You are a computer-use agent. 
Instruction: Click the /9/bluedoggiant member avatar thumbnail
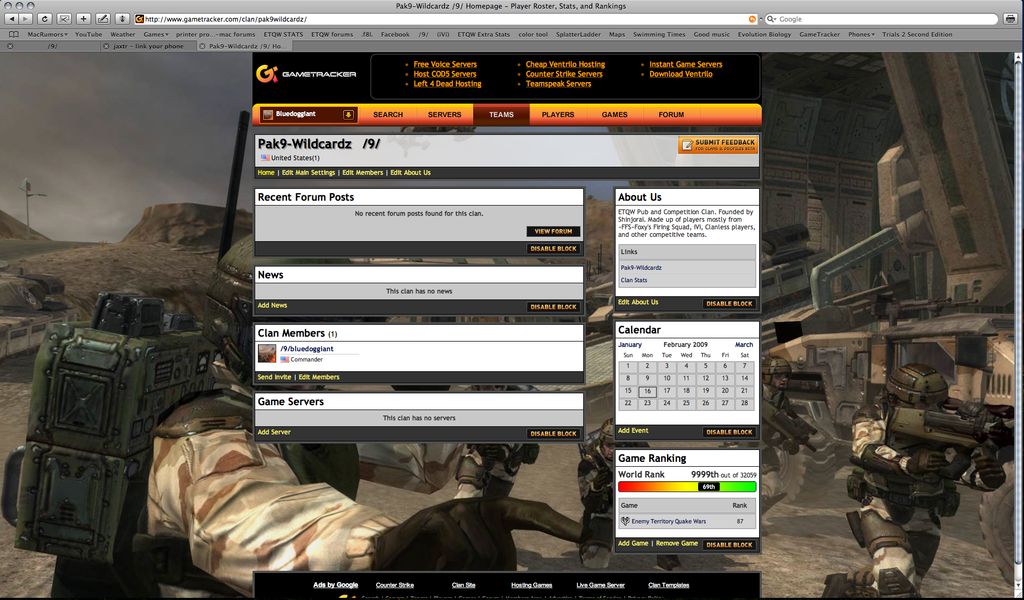[267, 353]
